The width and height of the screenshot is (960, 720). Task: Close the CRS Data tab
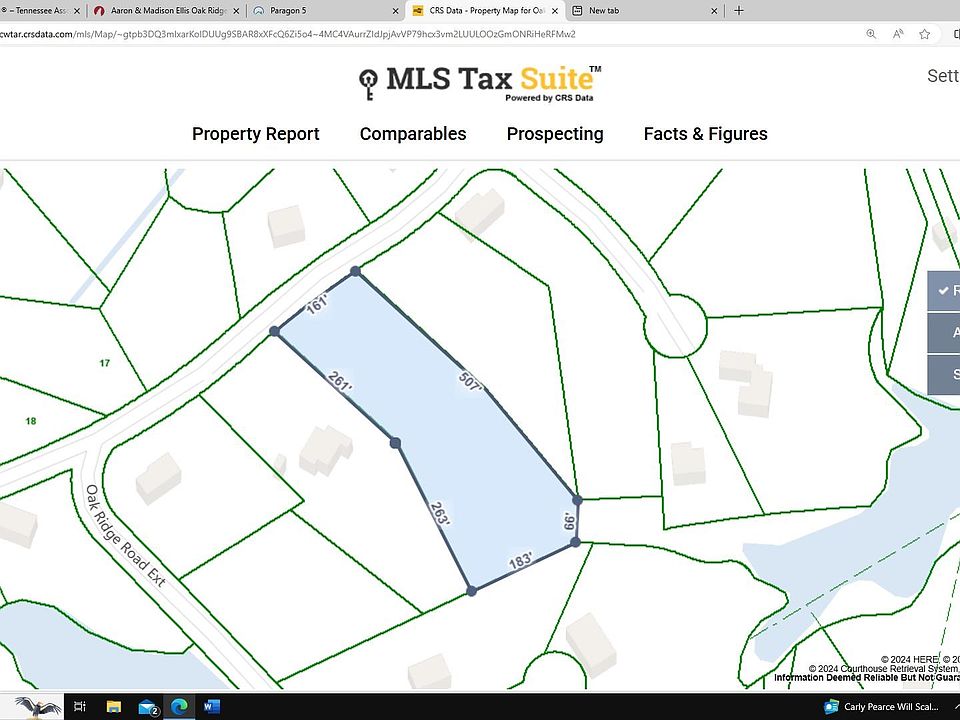[x=555, y=11]
